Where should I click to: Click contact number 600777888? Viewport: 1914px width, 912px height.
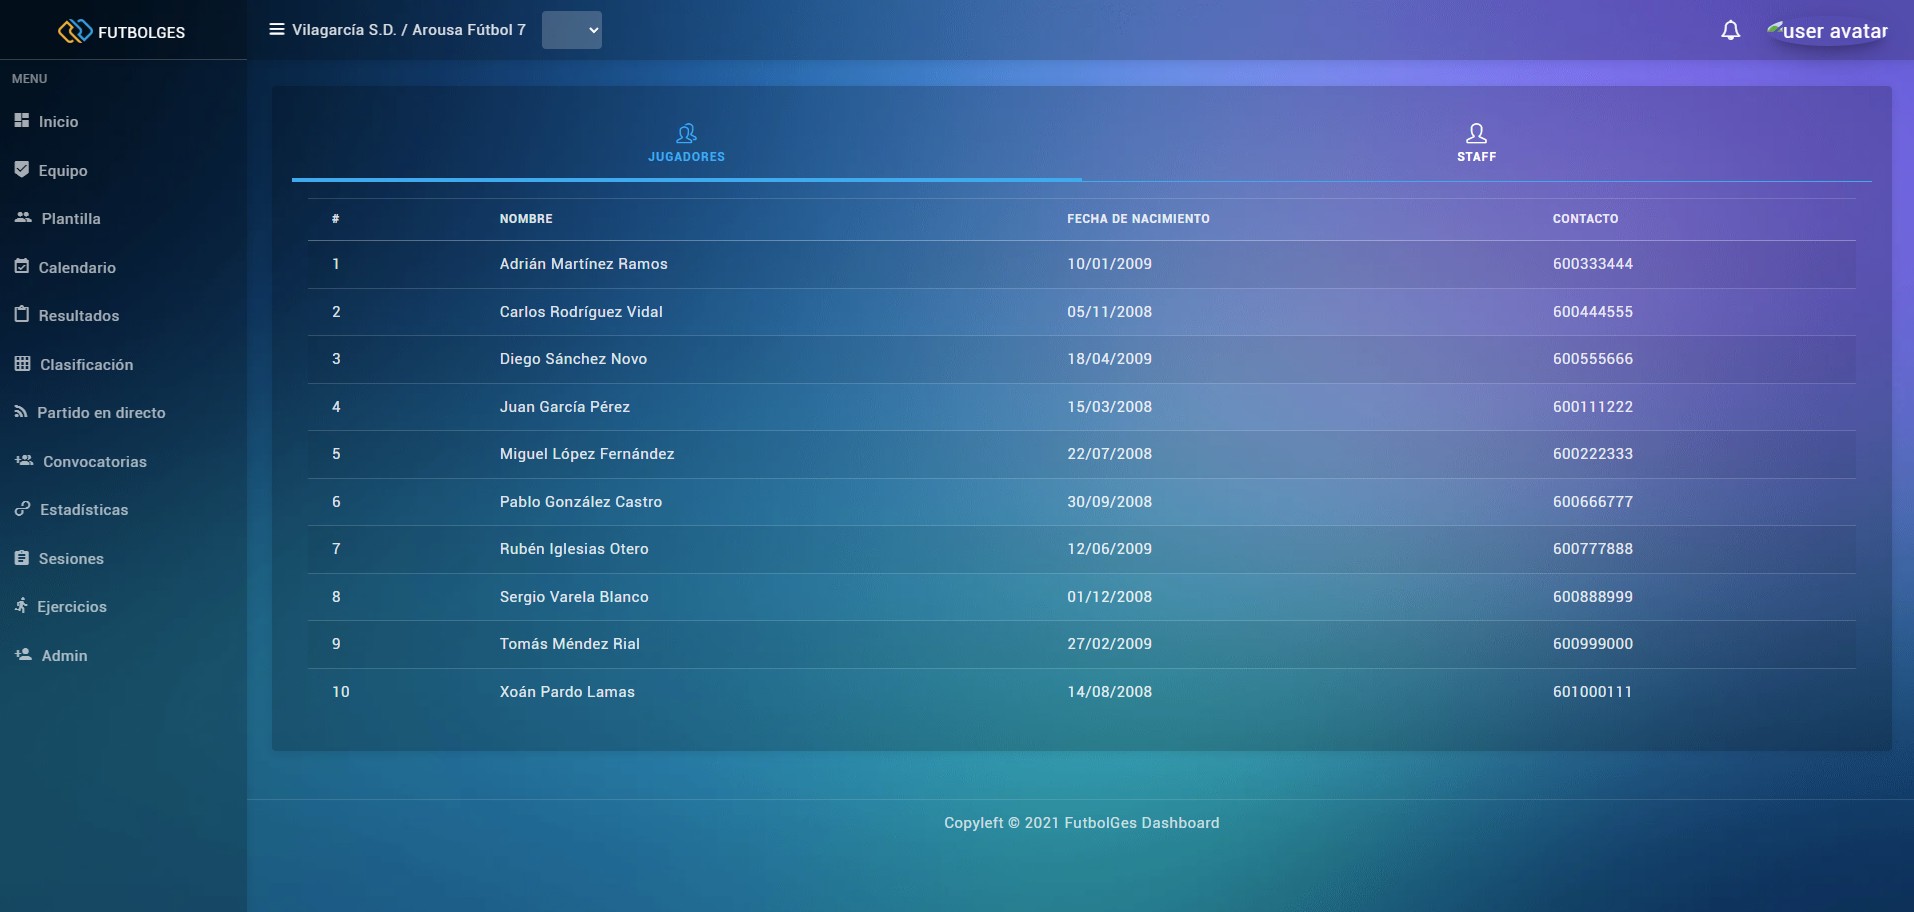(1593, 549)
